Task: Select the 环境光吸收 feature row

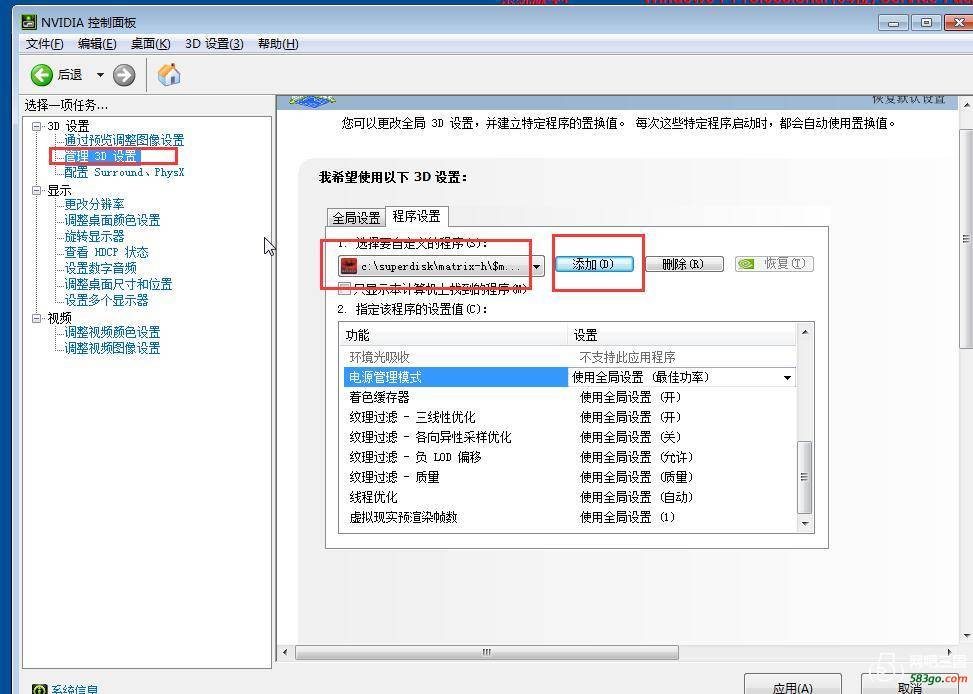Action: pyautogui.click(x=570, y=358)
